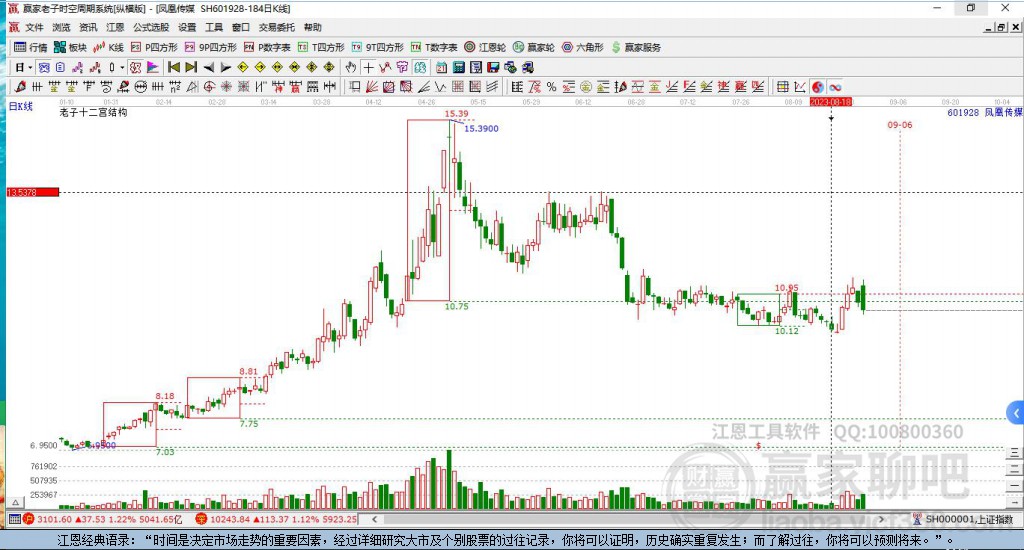The height and width of the screenshot is (550, 1024).
Task: Click the 6.9500 axis price label
Action: click(43, 445)
